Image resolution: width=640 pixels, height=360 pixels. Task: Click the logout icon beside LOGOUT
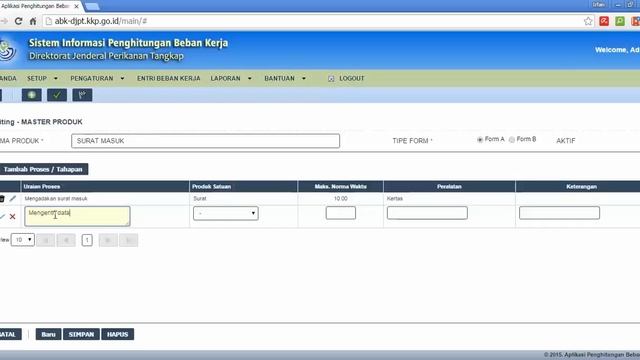pyautogui.click(x=331, y=78)
